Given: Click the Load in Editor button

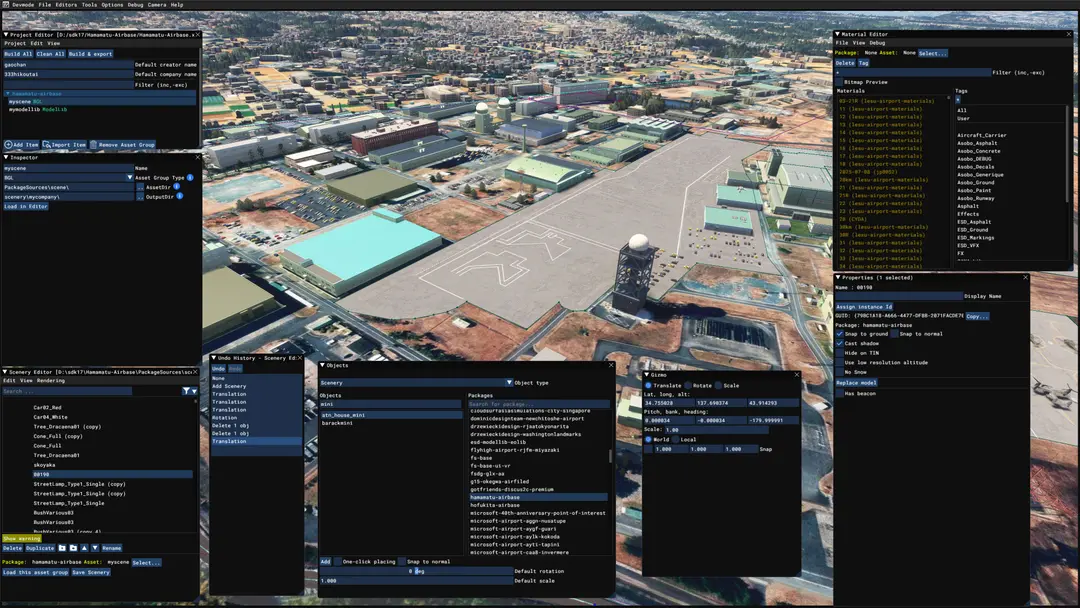Looking at the screenshot, I should click(25, 207).
